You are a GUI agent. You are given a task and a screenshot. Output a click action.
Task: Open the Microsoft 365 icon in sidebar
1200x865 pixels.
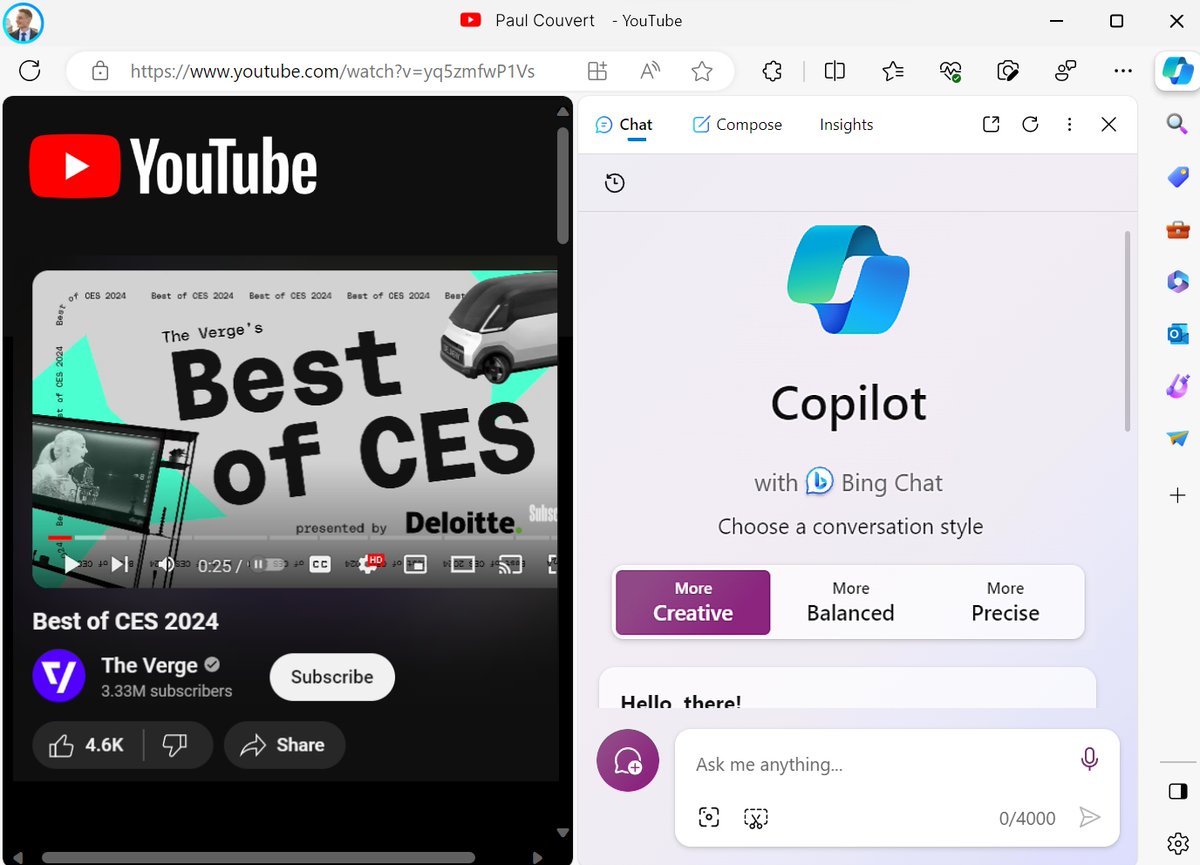(x=1177, y=282)
